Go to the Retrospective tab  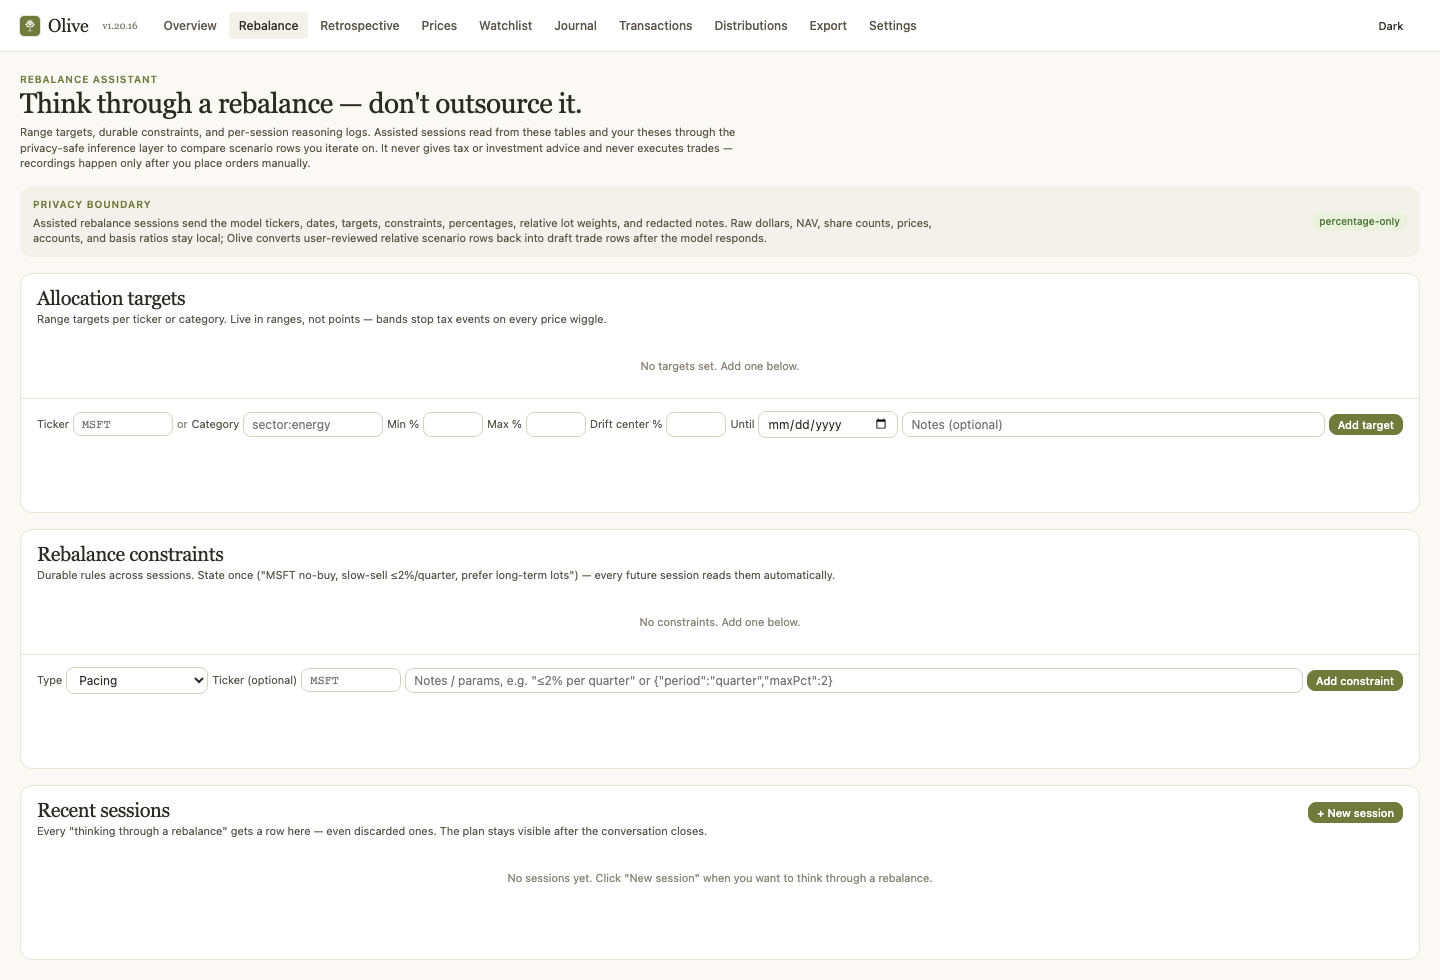click(x=360, y=26)
